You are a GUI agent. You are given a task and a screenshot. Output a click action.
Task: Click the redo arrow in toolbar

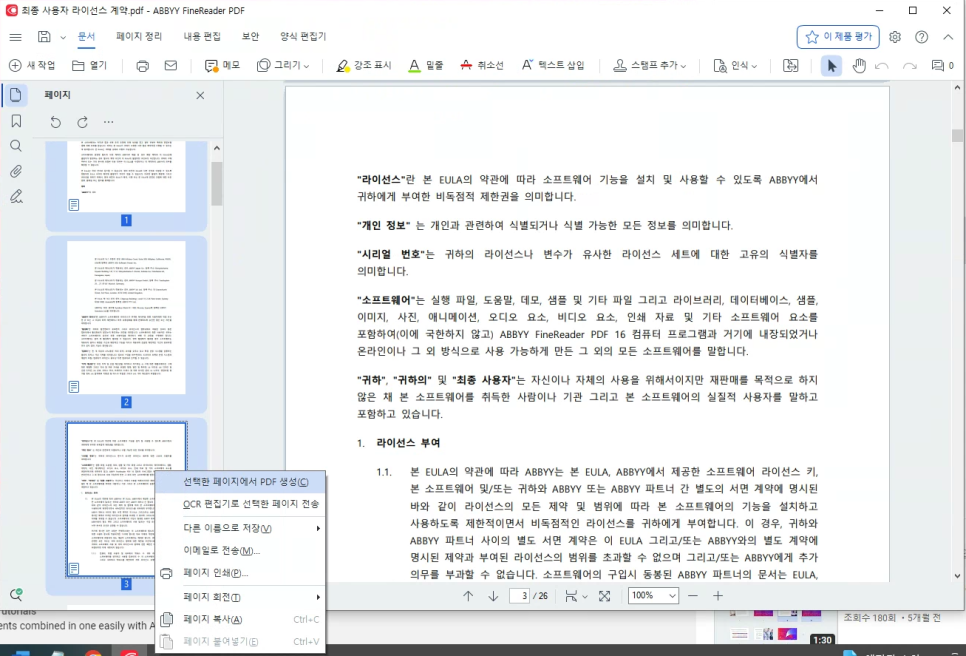pyautogui.click(x=909, y=66)
